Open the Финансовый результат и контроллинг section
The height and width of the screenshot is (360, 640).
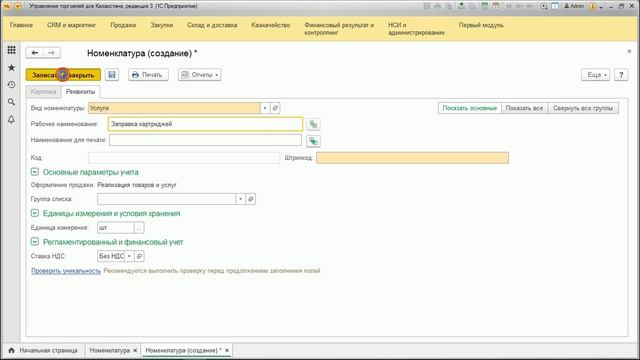click(339, 29)
